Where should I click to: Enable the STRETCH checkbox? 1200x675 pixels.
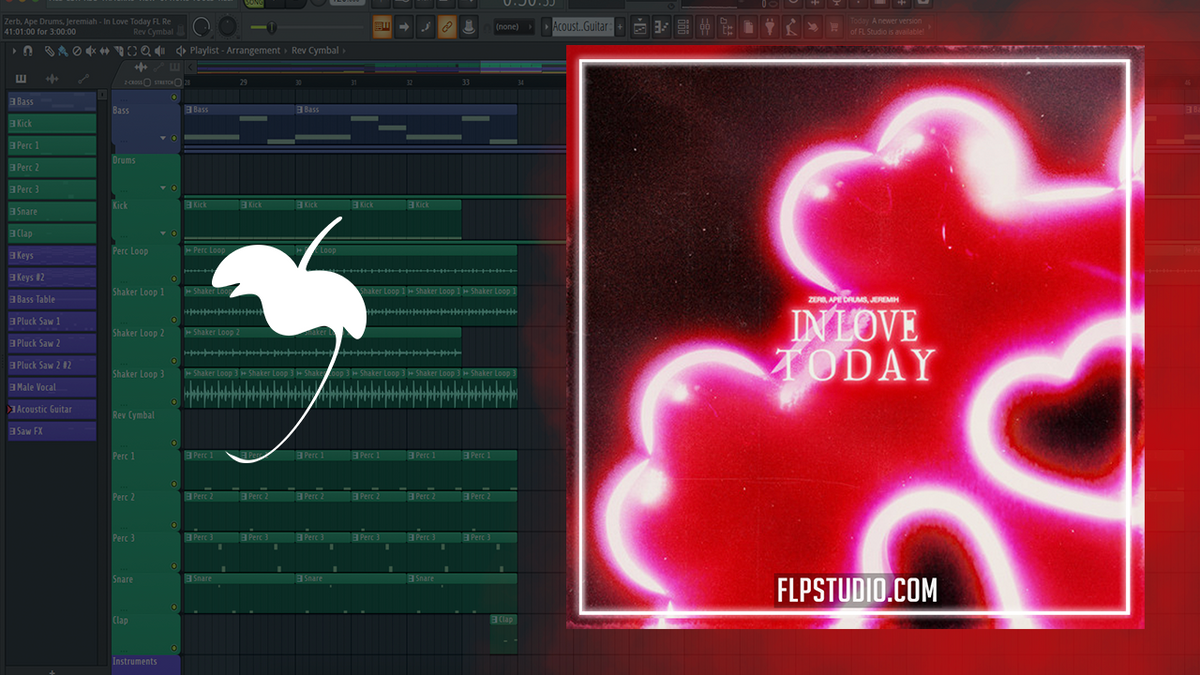click(177, 82)
